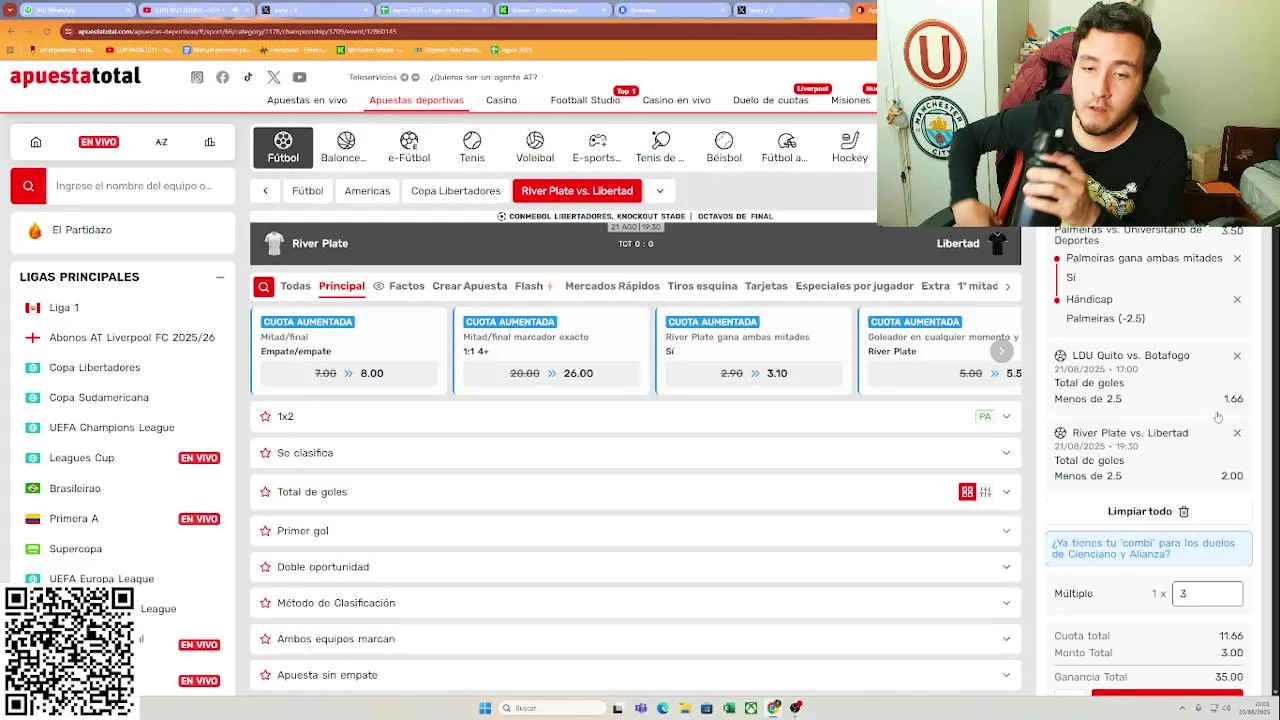1280x720 pixels.
Task: Remove LDU Quito vs. Botafogo bet
Action: point(1237,356)
